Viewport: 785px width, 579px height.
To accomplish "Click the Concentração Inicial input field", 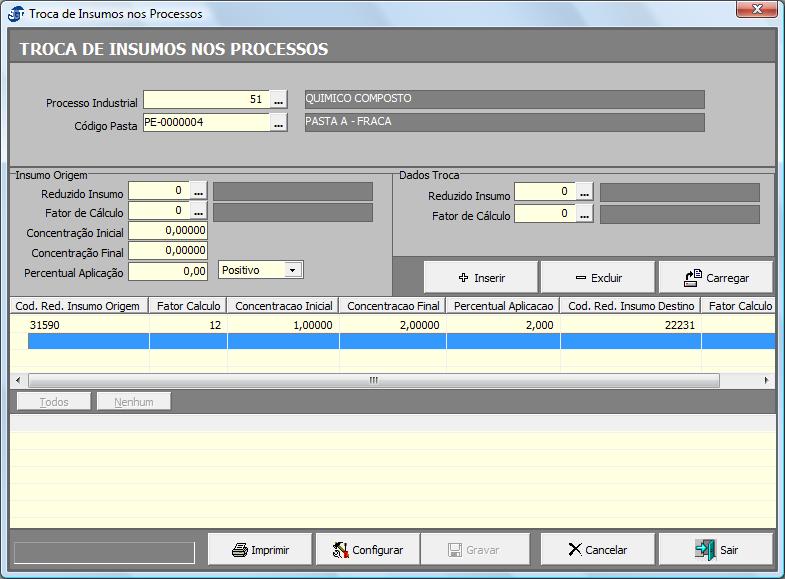I will click(x=168, y=232).
